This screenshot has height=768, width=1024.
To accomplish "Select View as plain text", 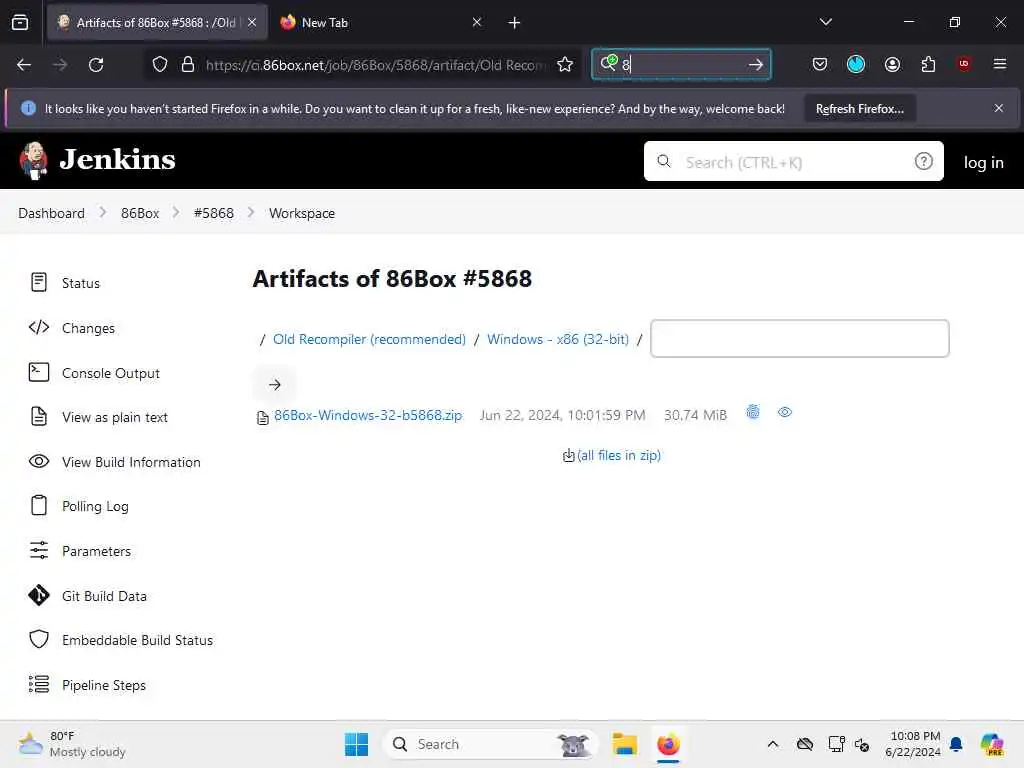I will pos(98,417).
